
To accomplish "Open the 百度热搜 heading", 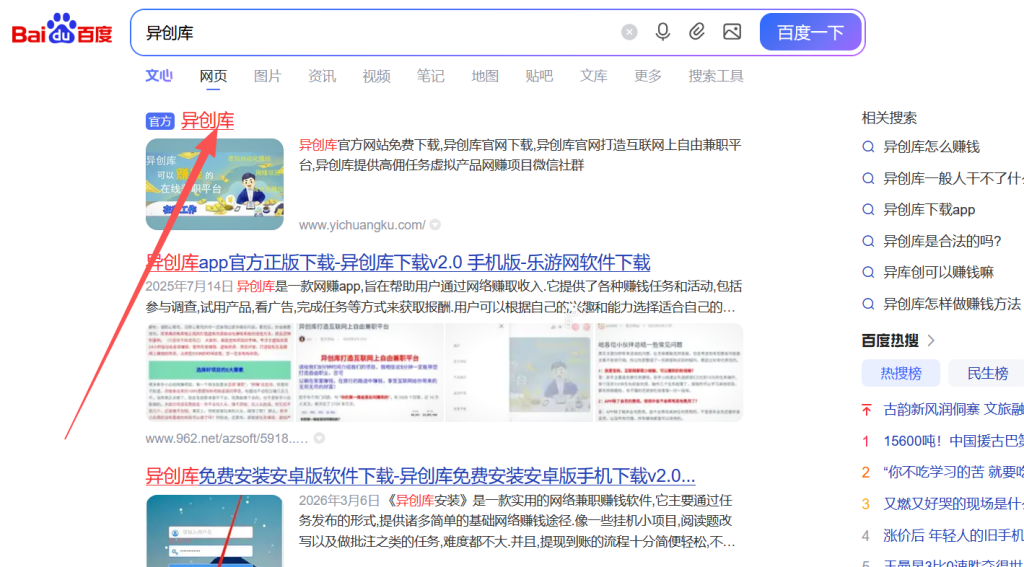I will click(x=890, y=340).
